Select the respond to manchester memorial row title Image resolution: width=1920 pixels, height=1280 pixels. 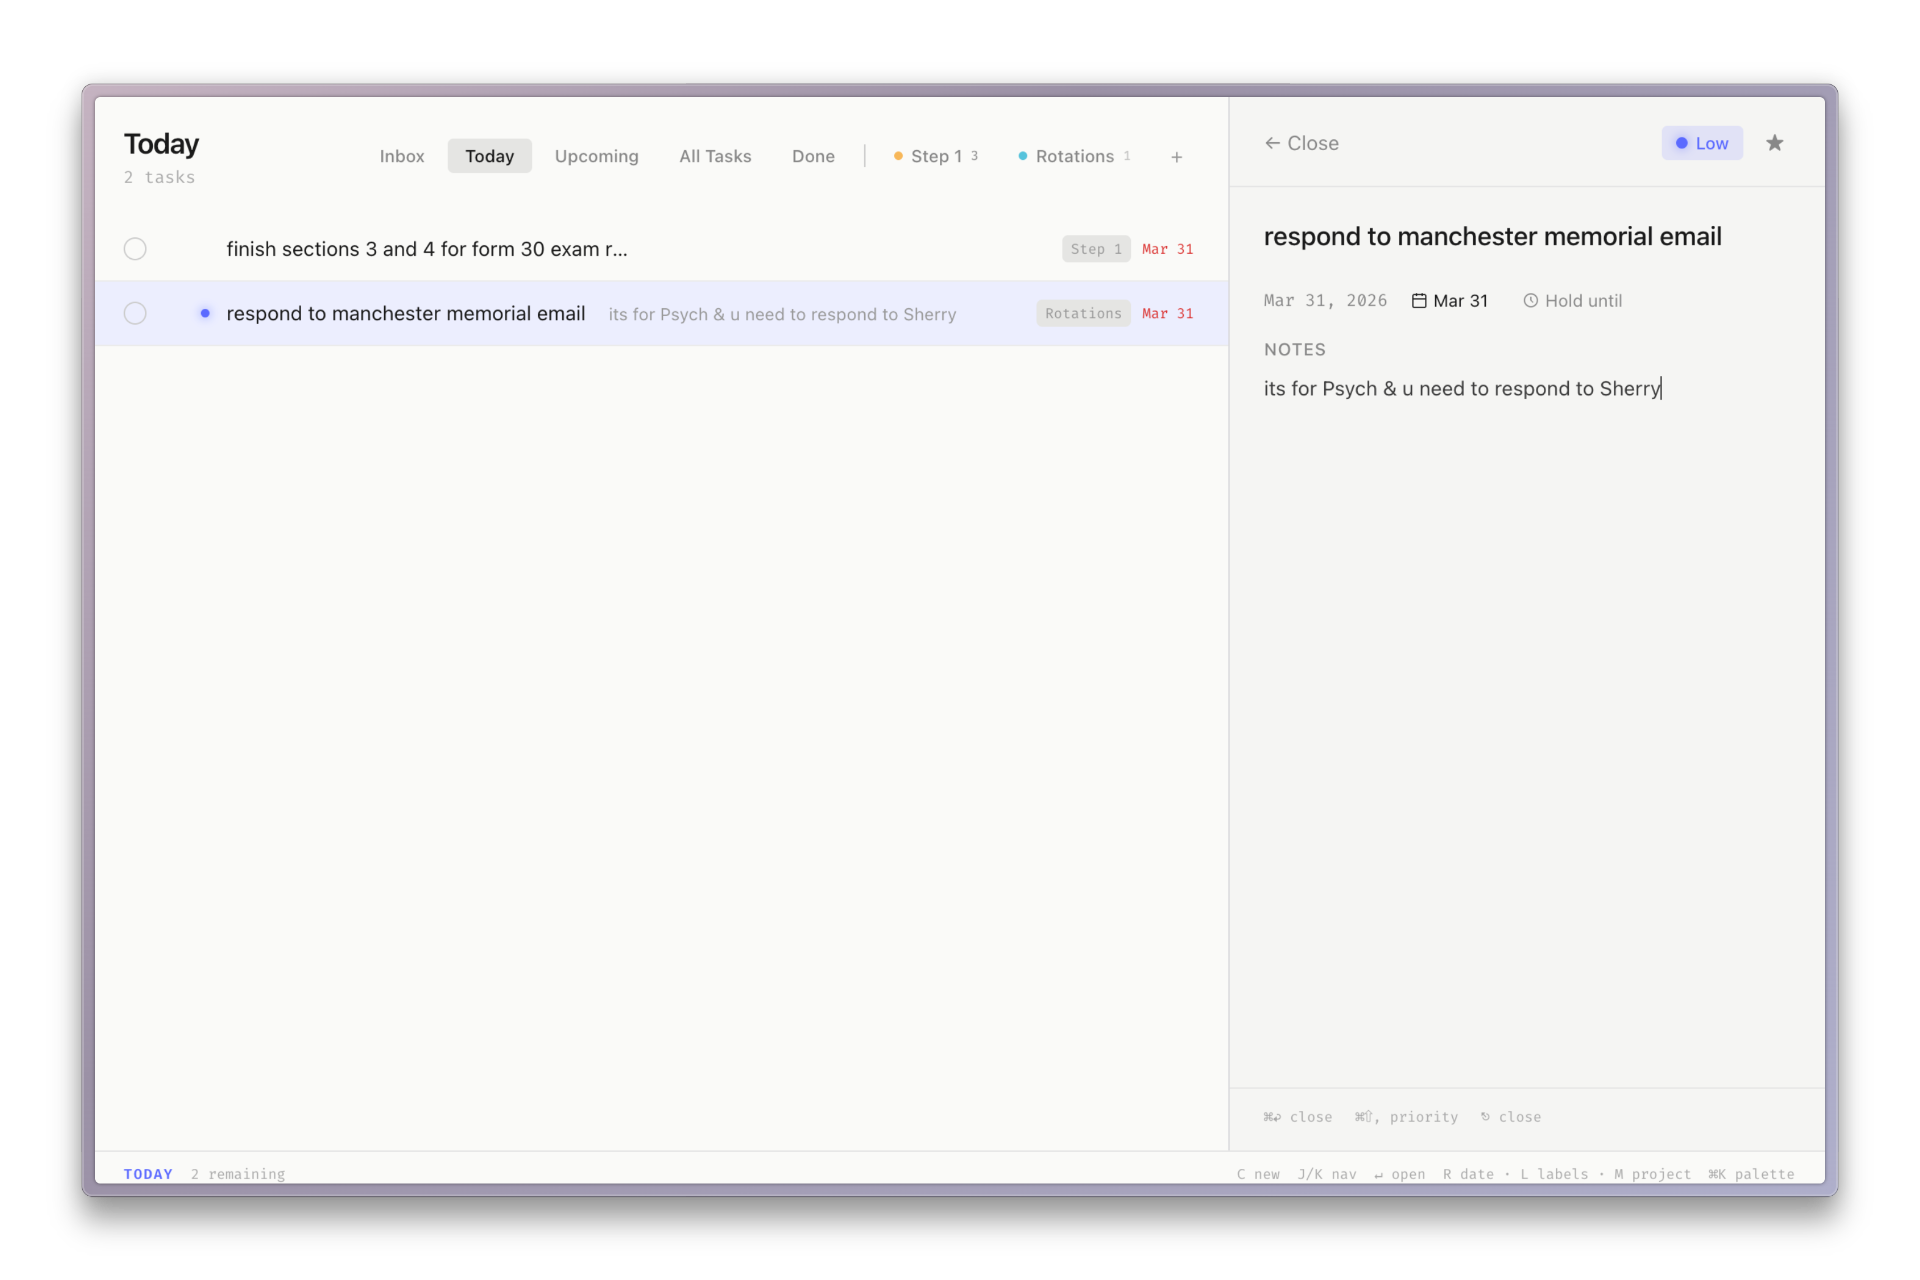[x=406, y=313]
